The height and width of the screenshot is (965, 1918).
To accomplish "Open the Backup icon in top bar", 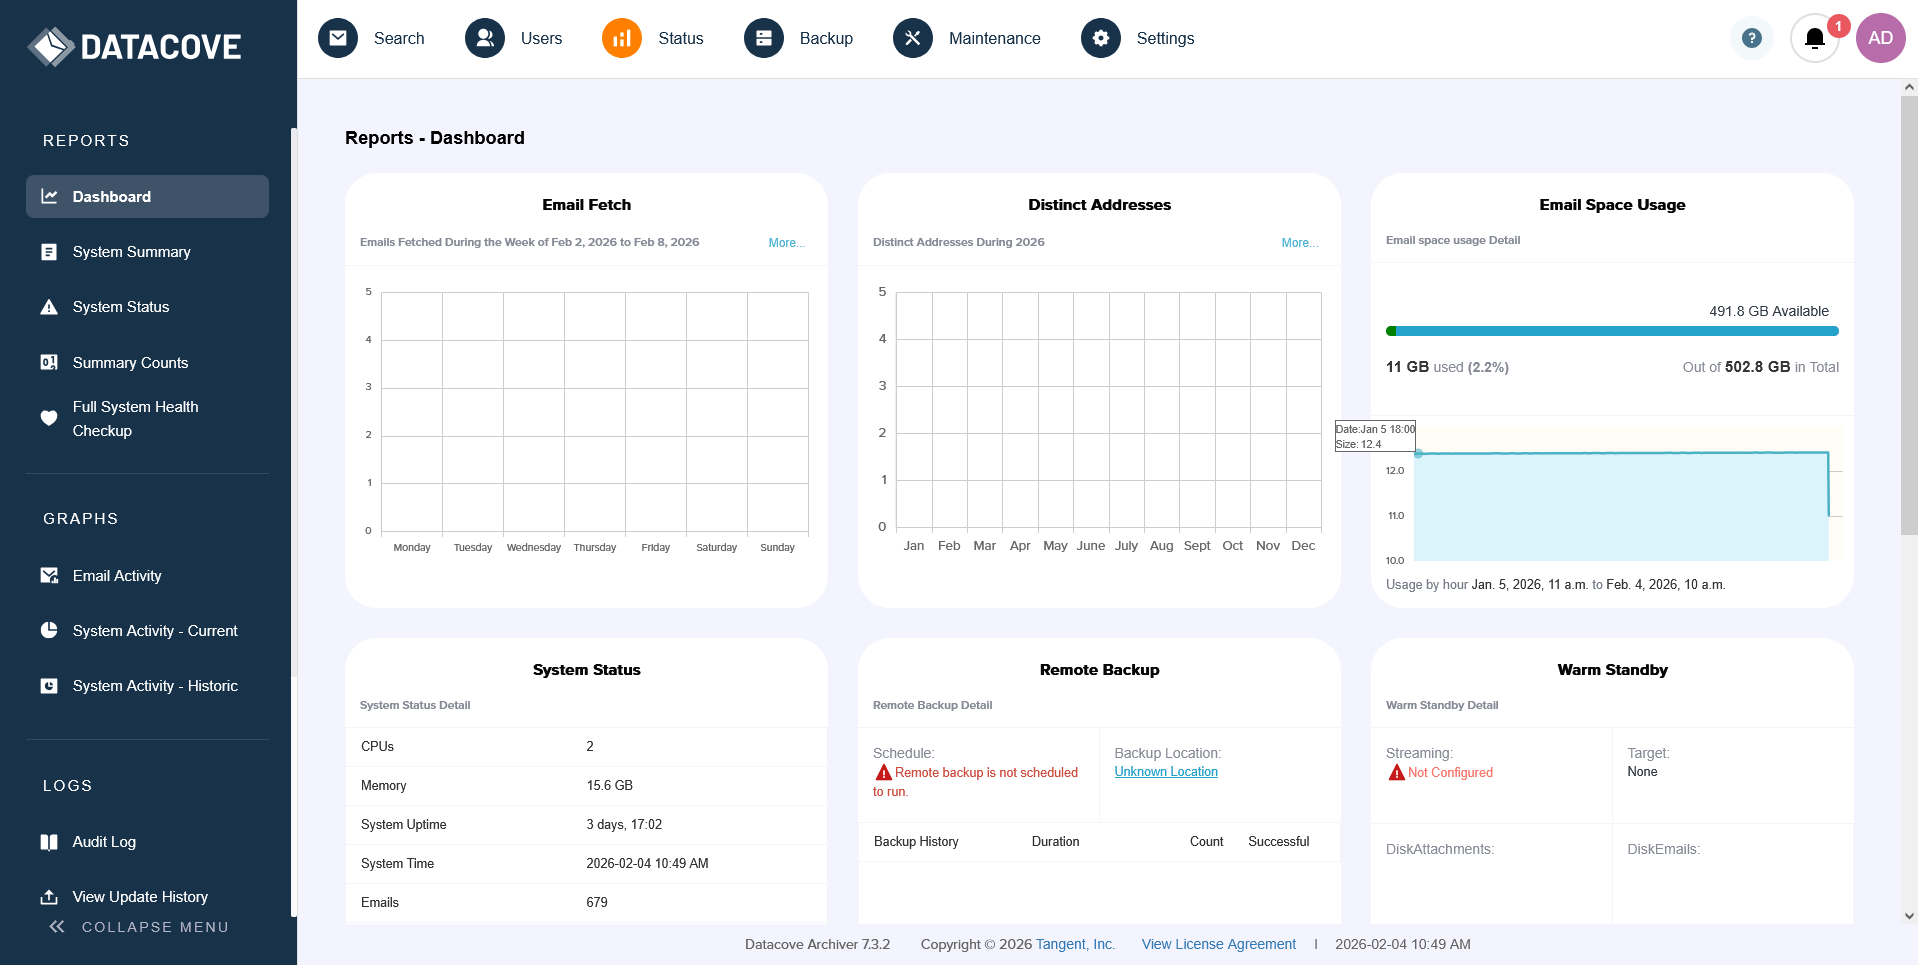I will tap(764, 38).
